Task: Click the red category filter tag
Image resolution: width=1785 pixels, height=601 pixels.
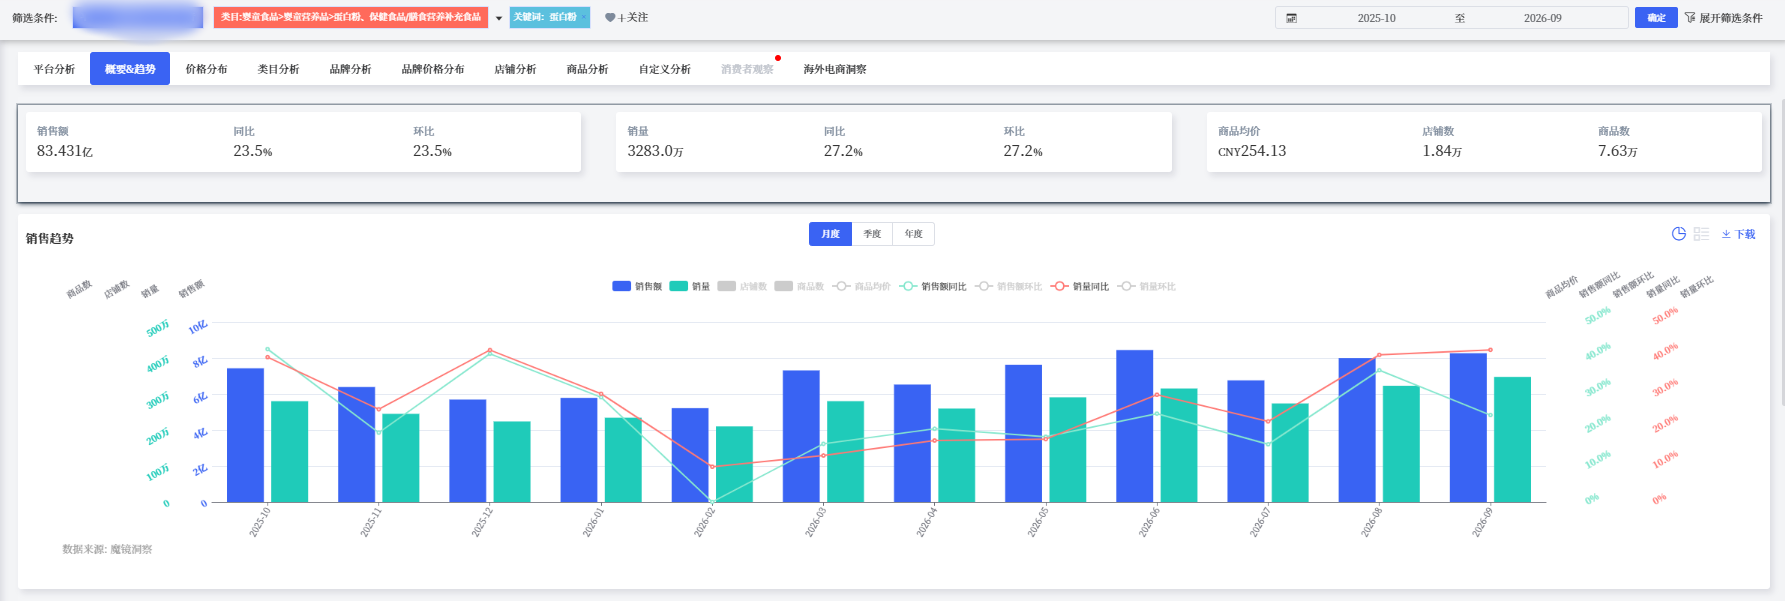Action: 351,17
